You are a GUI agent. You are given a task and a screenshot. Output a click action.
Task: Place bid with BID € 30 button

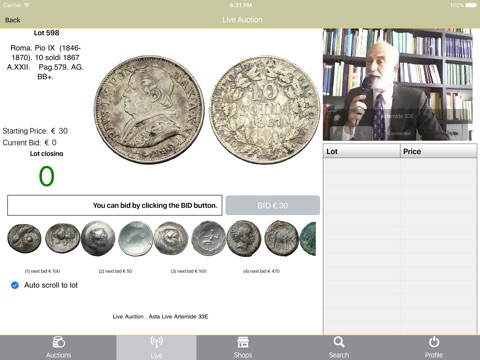tap(273, 205)
